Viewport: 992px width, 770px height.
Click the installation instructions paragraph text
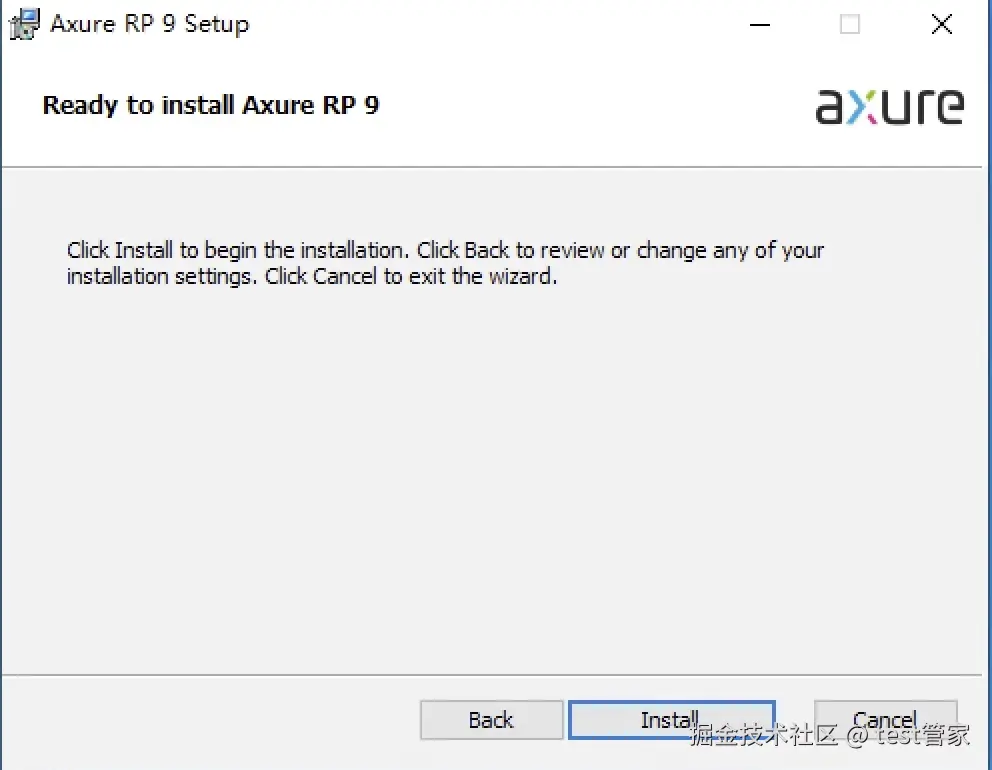pos(444,263)
